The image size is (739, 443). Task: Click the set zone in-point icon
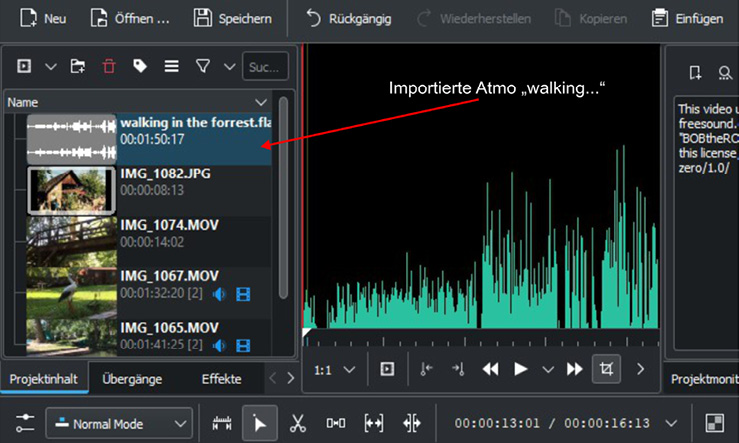pos(426,369)
